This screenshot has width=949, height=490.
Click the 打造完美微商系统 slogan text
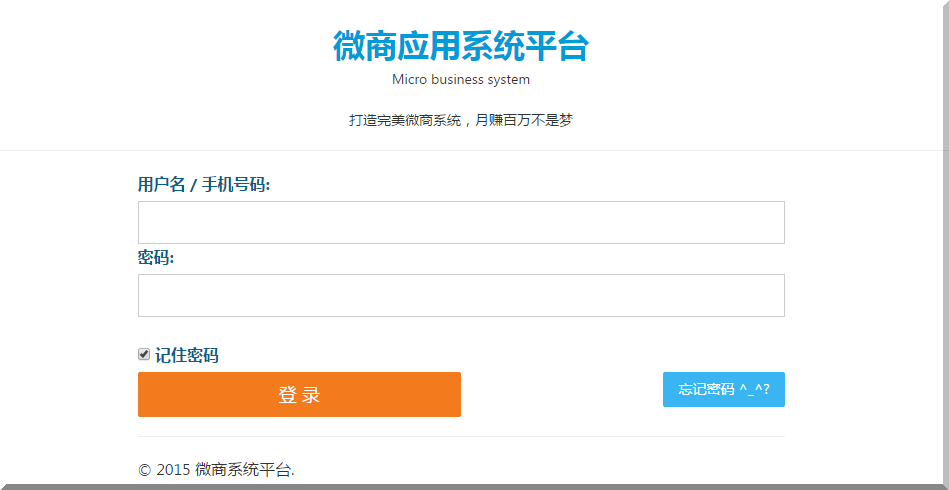click(x=404, y=120)
